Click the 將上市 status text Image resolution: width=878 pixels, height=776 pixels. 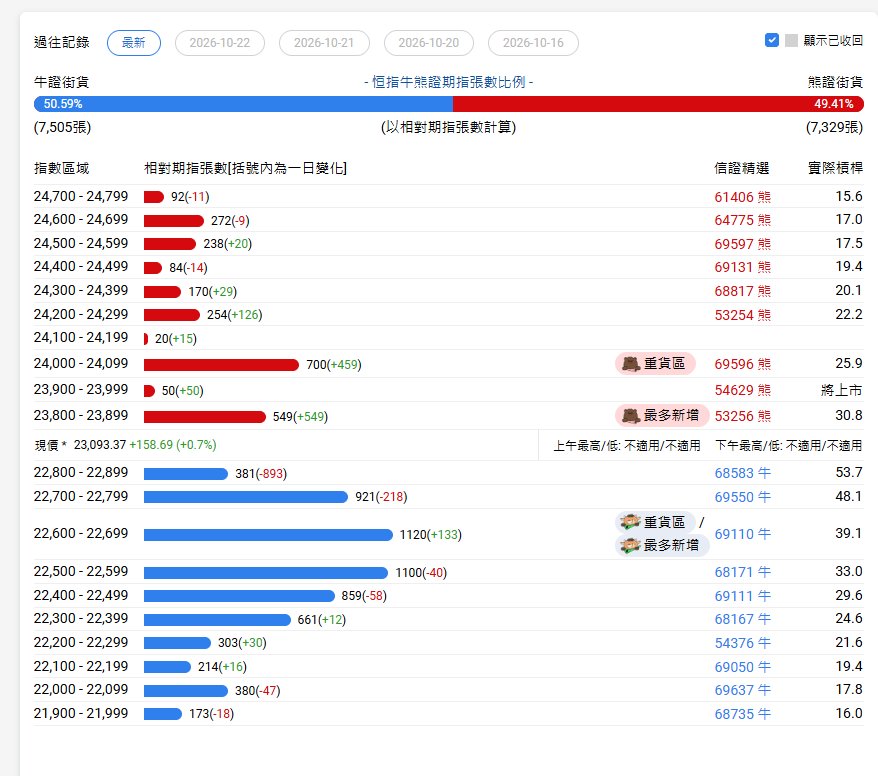(x=841, y=390)
